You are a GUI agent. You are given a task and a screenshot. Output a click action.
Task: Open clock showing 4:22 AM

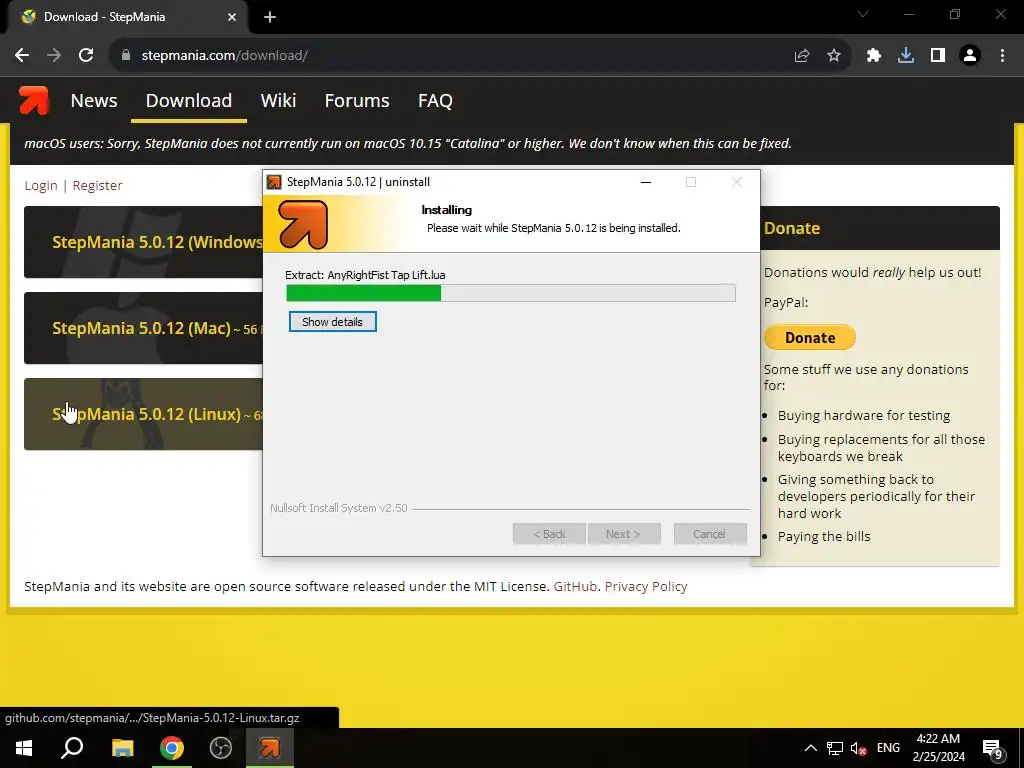click(938, 748)
